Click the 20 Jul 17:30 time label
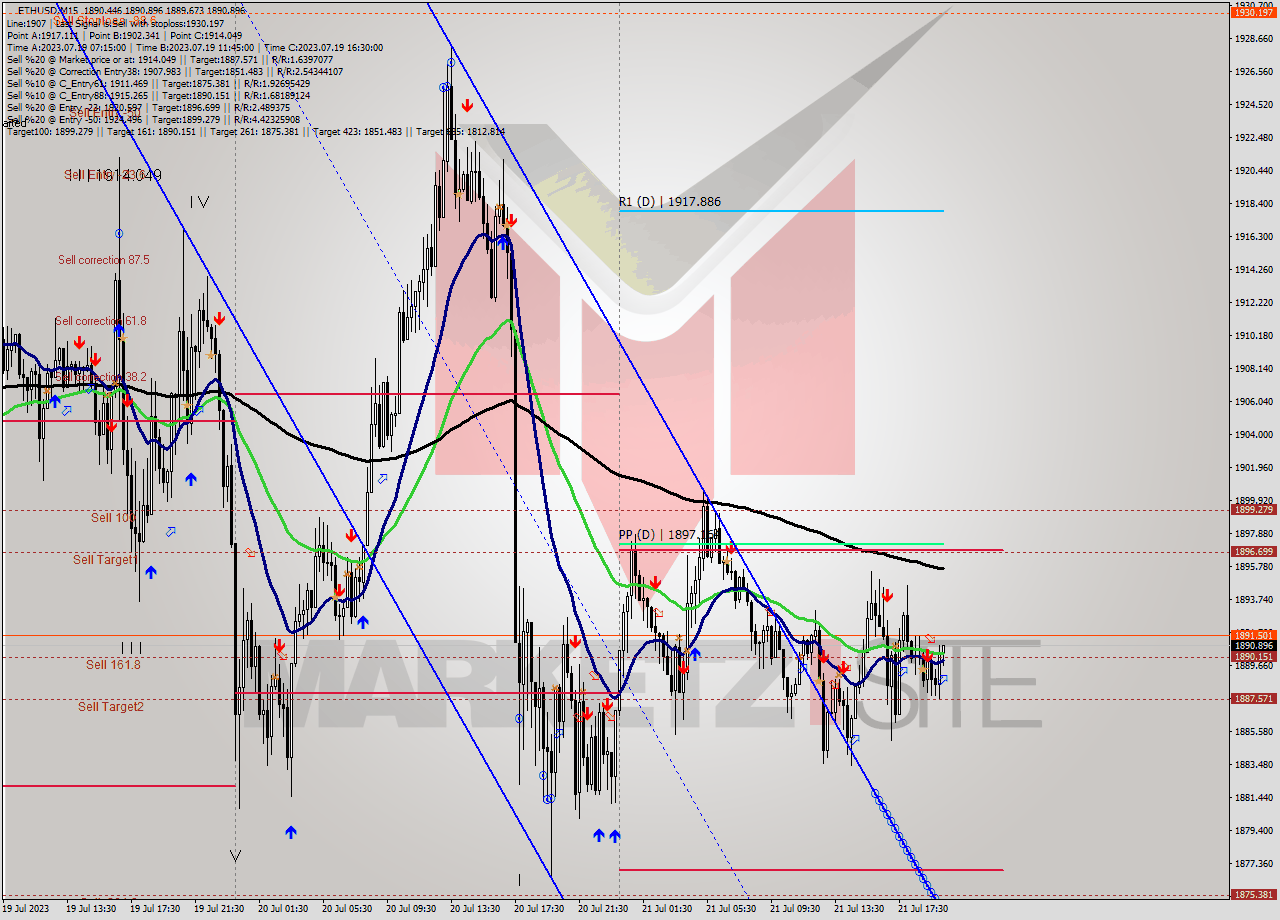 tap(539, 909)
